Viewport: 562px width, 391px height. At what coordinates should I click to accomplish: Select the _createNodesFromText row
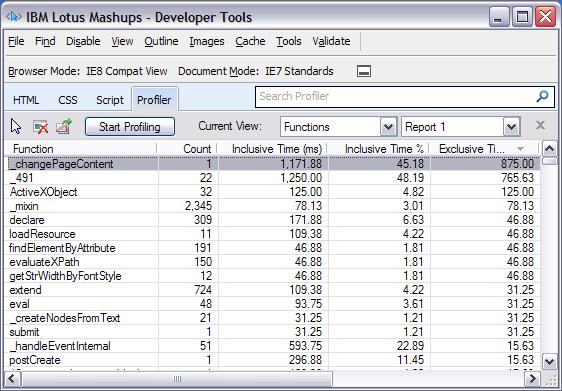pyautogui.click(x=273, y=318)
